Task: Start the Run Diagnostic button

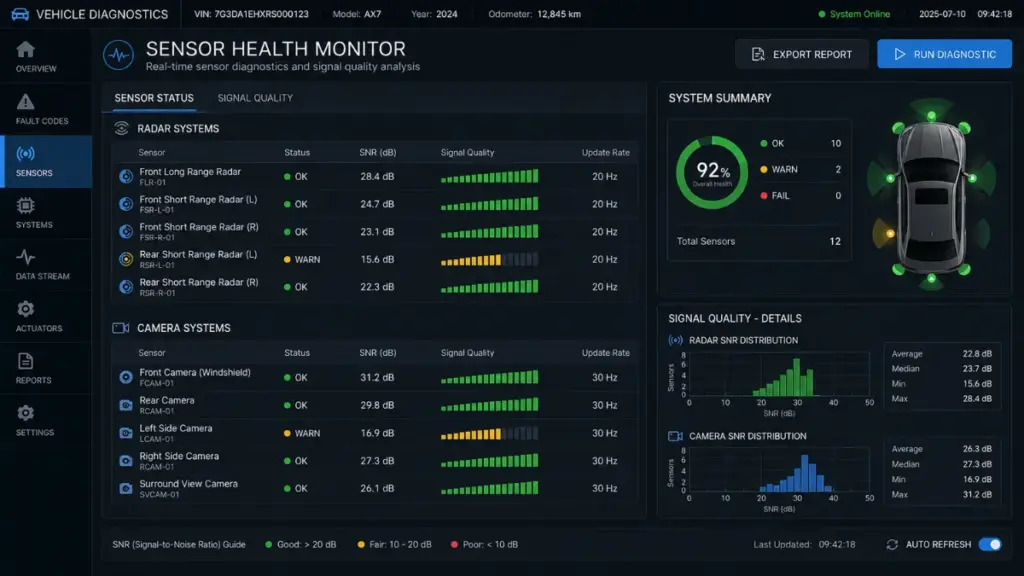Action: point(944,54)
